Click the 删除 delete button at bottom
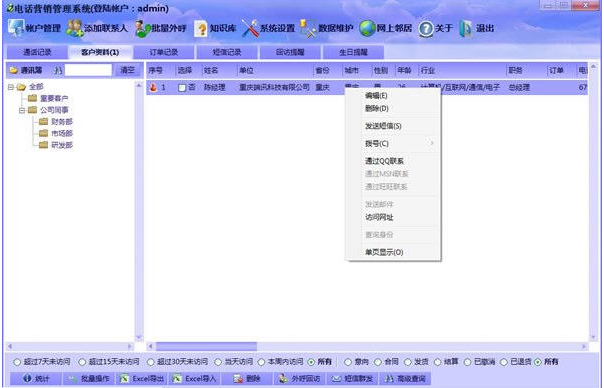 point(247,378)
